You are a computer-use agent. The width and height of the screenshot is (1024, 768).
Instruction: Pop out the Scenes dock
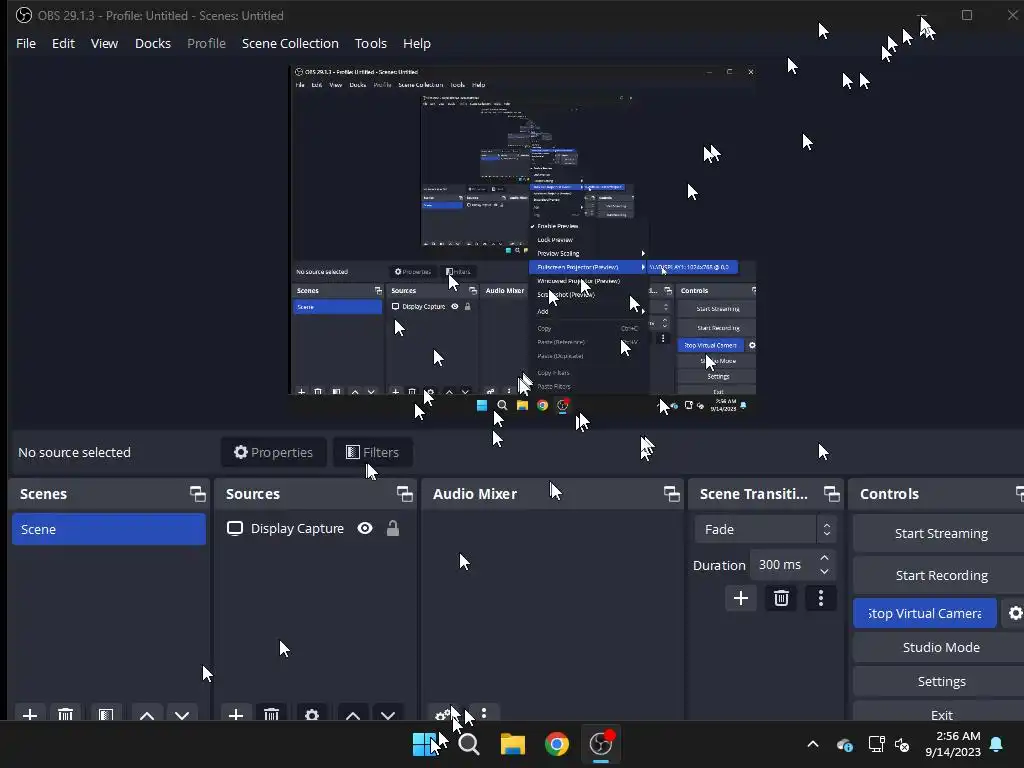pos(197,494)
